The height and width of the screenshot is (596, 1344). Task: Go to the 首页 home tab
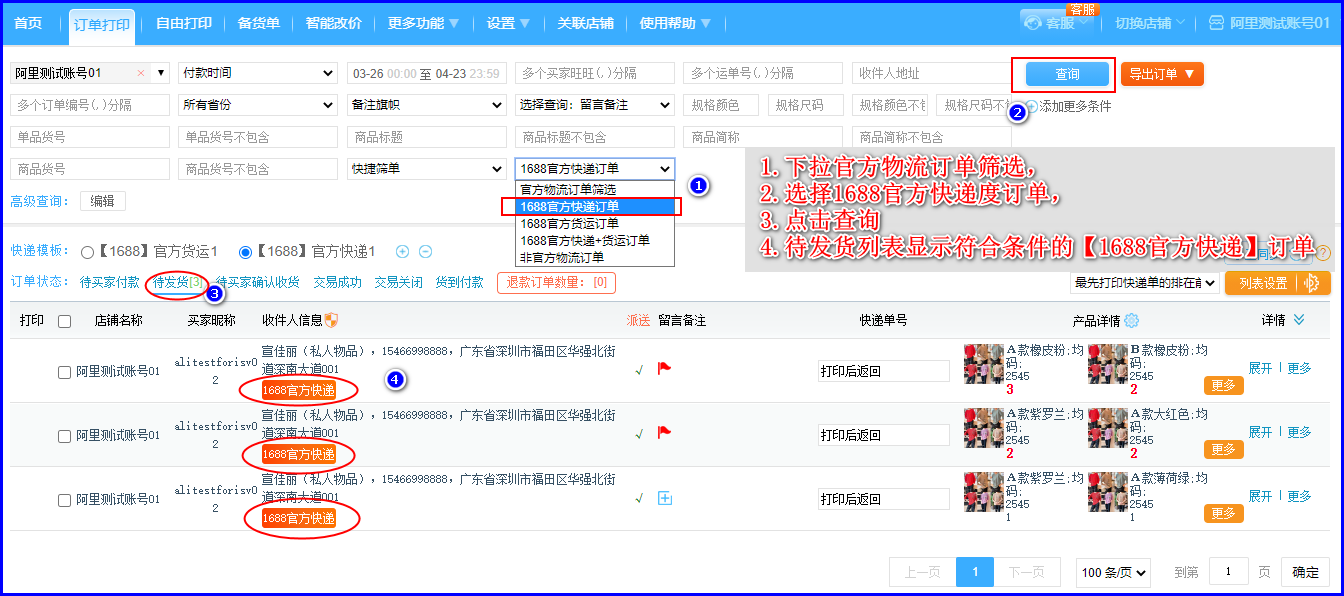coord(28,23)
